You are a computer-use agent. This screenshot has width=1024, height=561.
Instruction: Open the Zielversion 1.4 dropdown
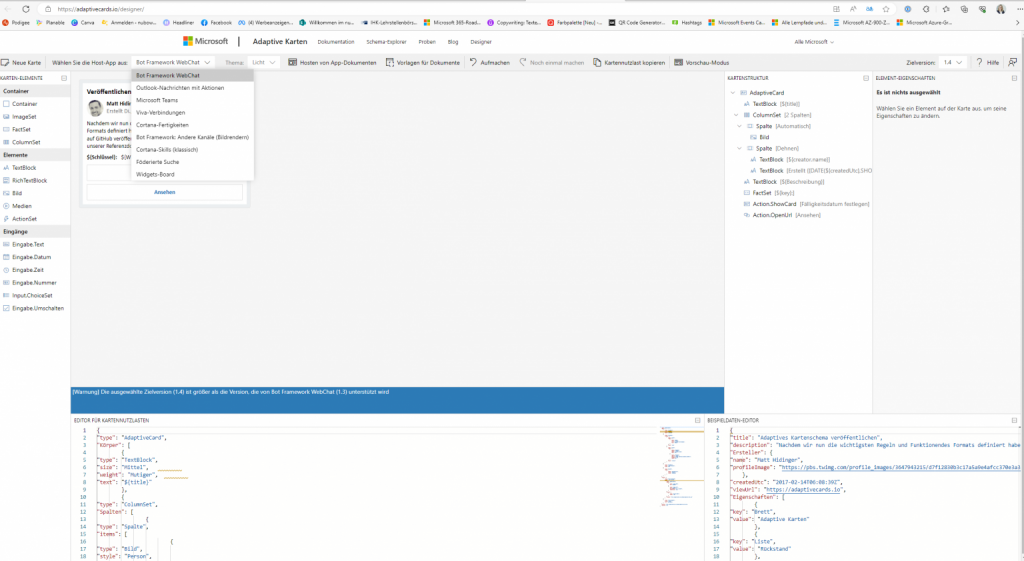pos(952,63)
